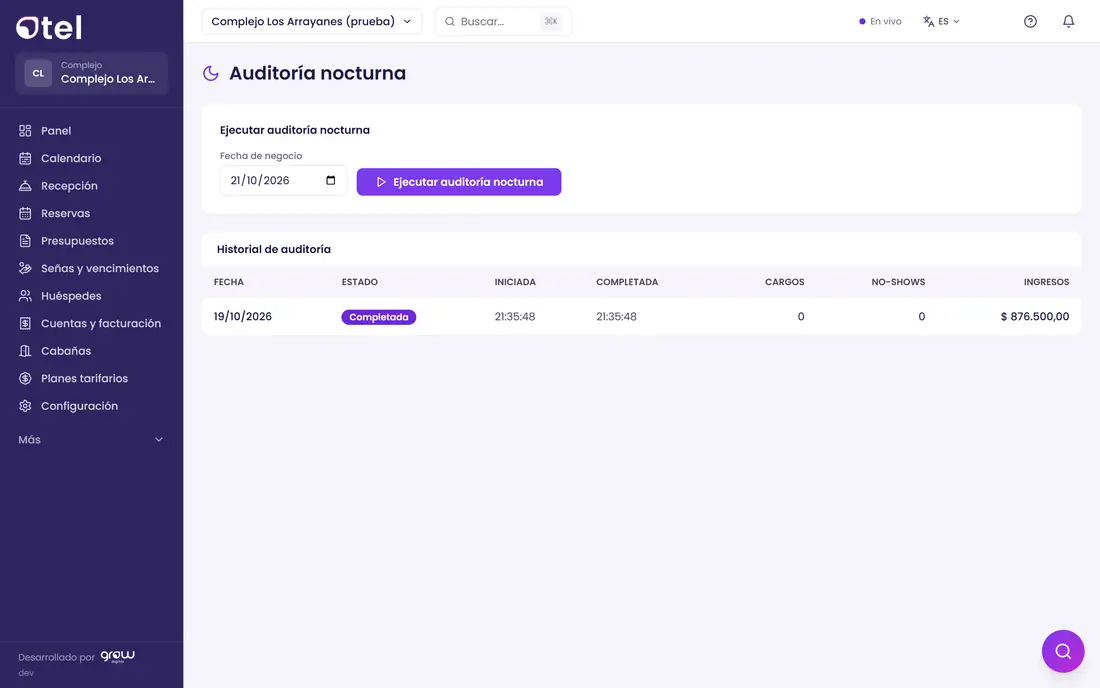Click the En vivo status indicator

pyautogui.click(x=880, y=21)
